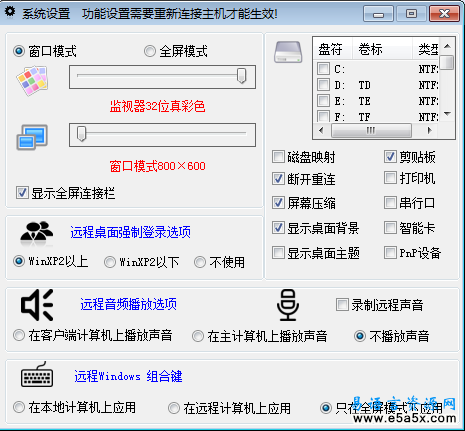
Task: Click the users group login icon
Action: pyautogui.click(x=37, y=232)
